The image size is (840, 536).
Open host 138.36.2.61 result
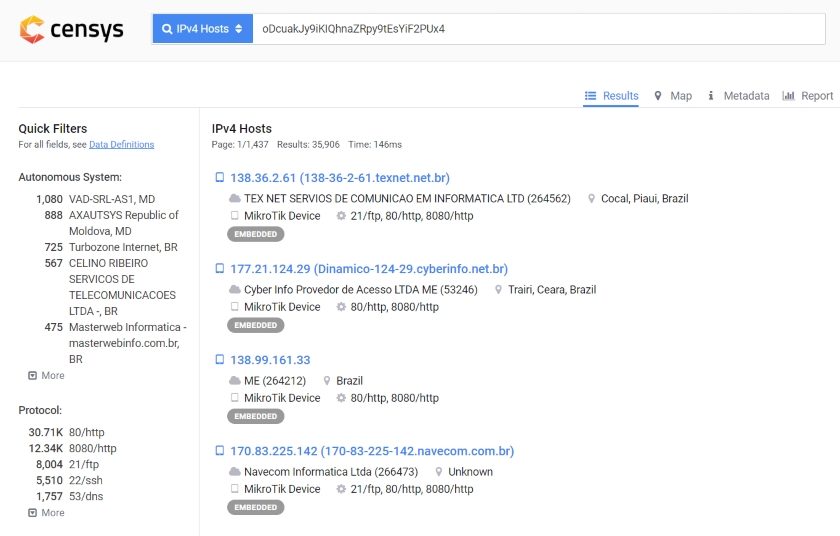[340, 178]
